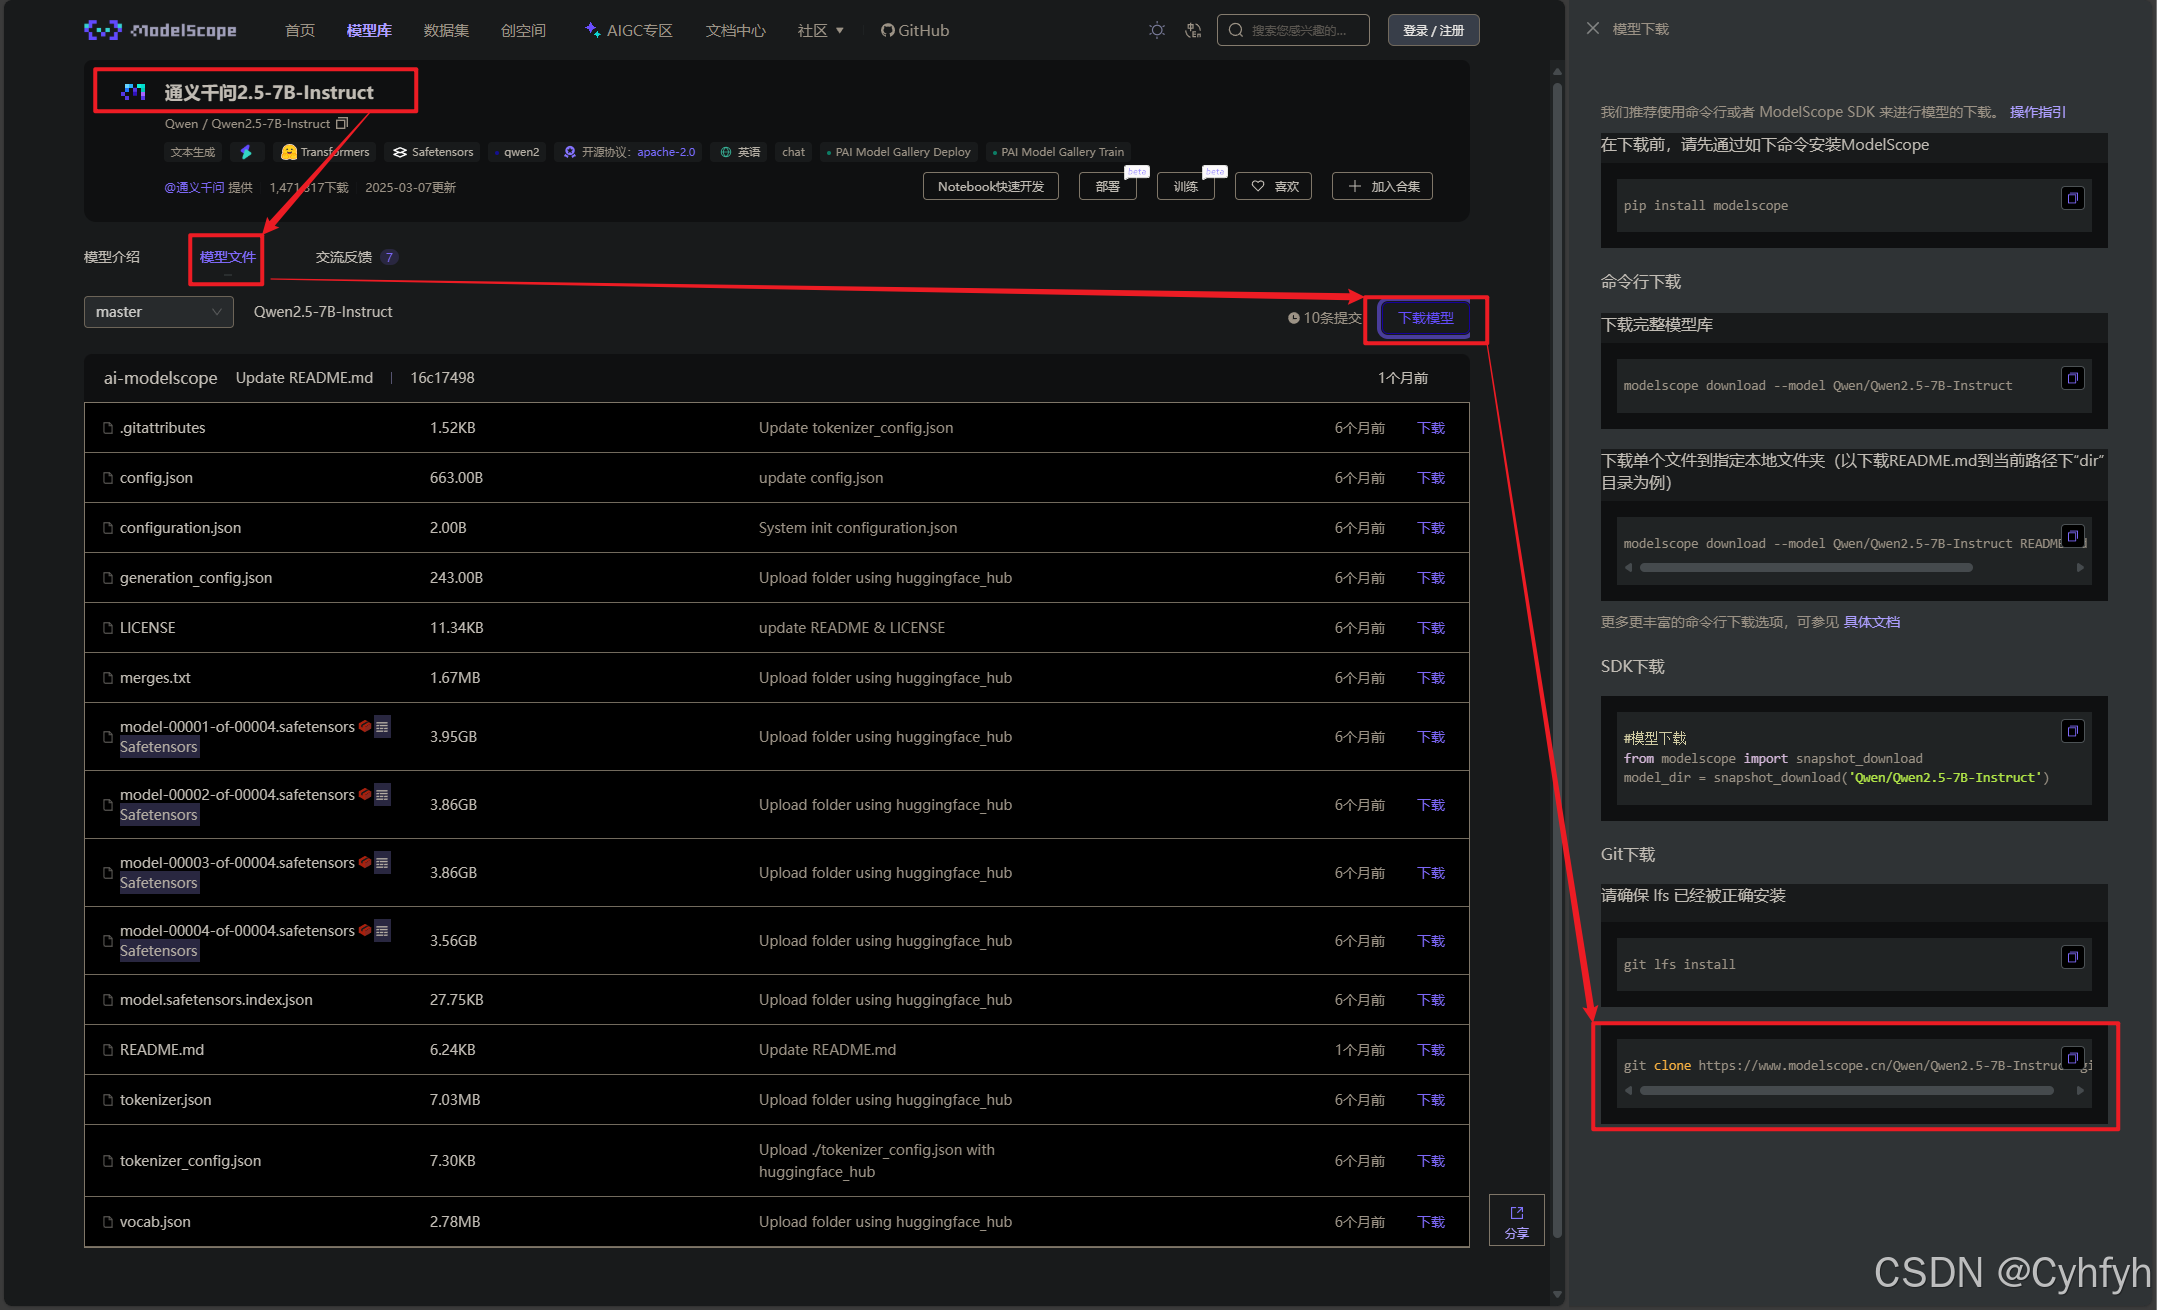Click the 部署 deploy button

click(1108, 186)
